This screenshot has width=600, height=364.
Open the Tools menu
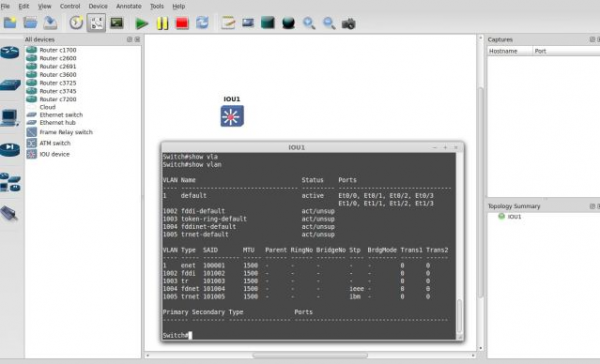pos(157,6)
